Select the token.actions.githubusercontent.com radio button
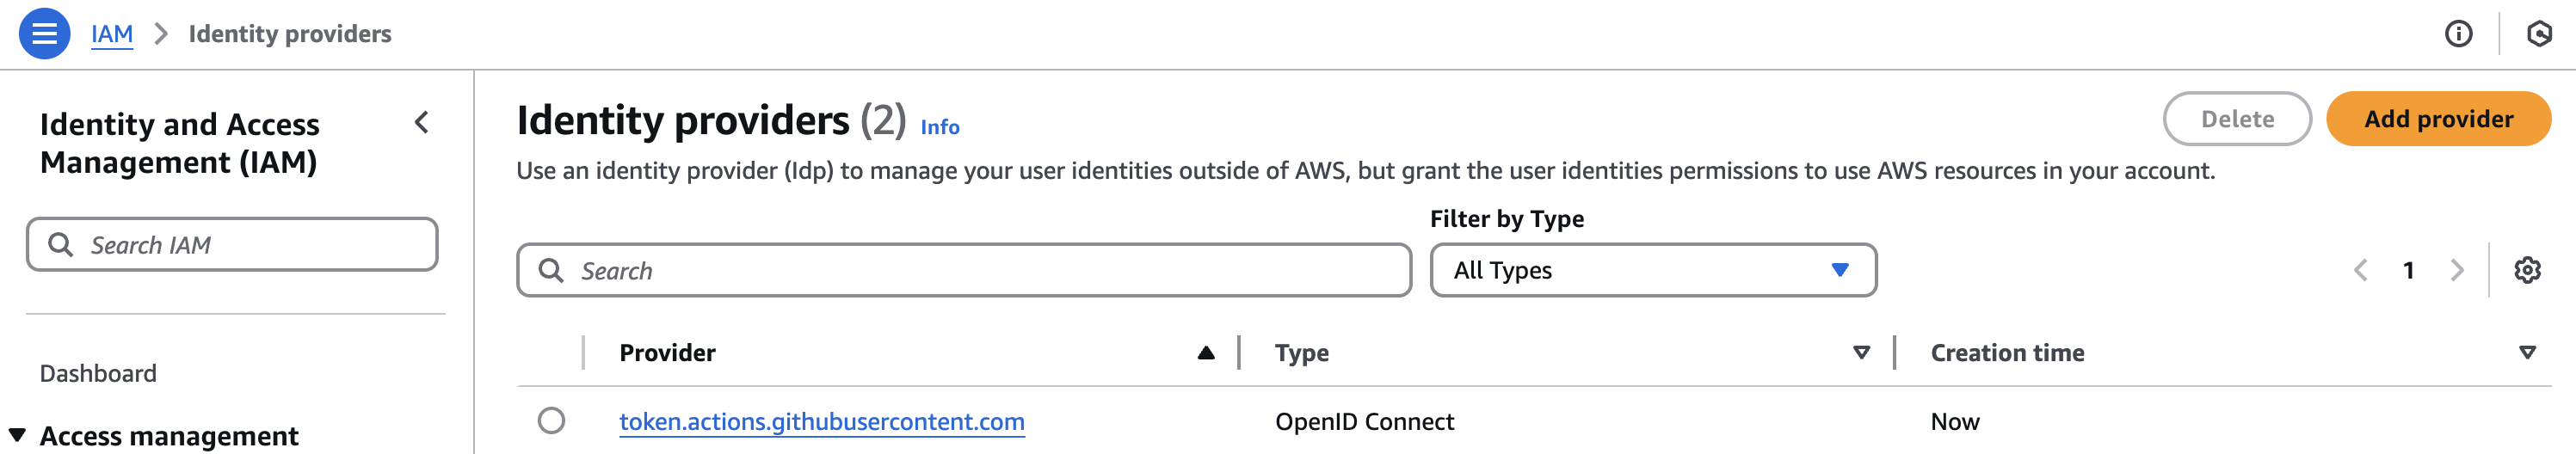 pos(551,421)
